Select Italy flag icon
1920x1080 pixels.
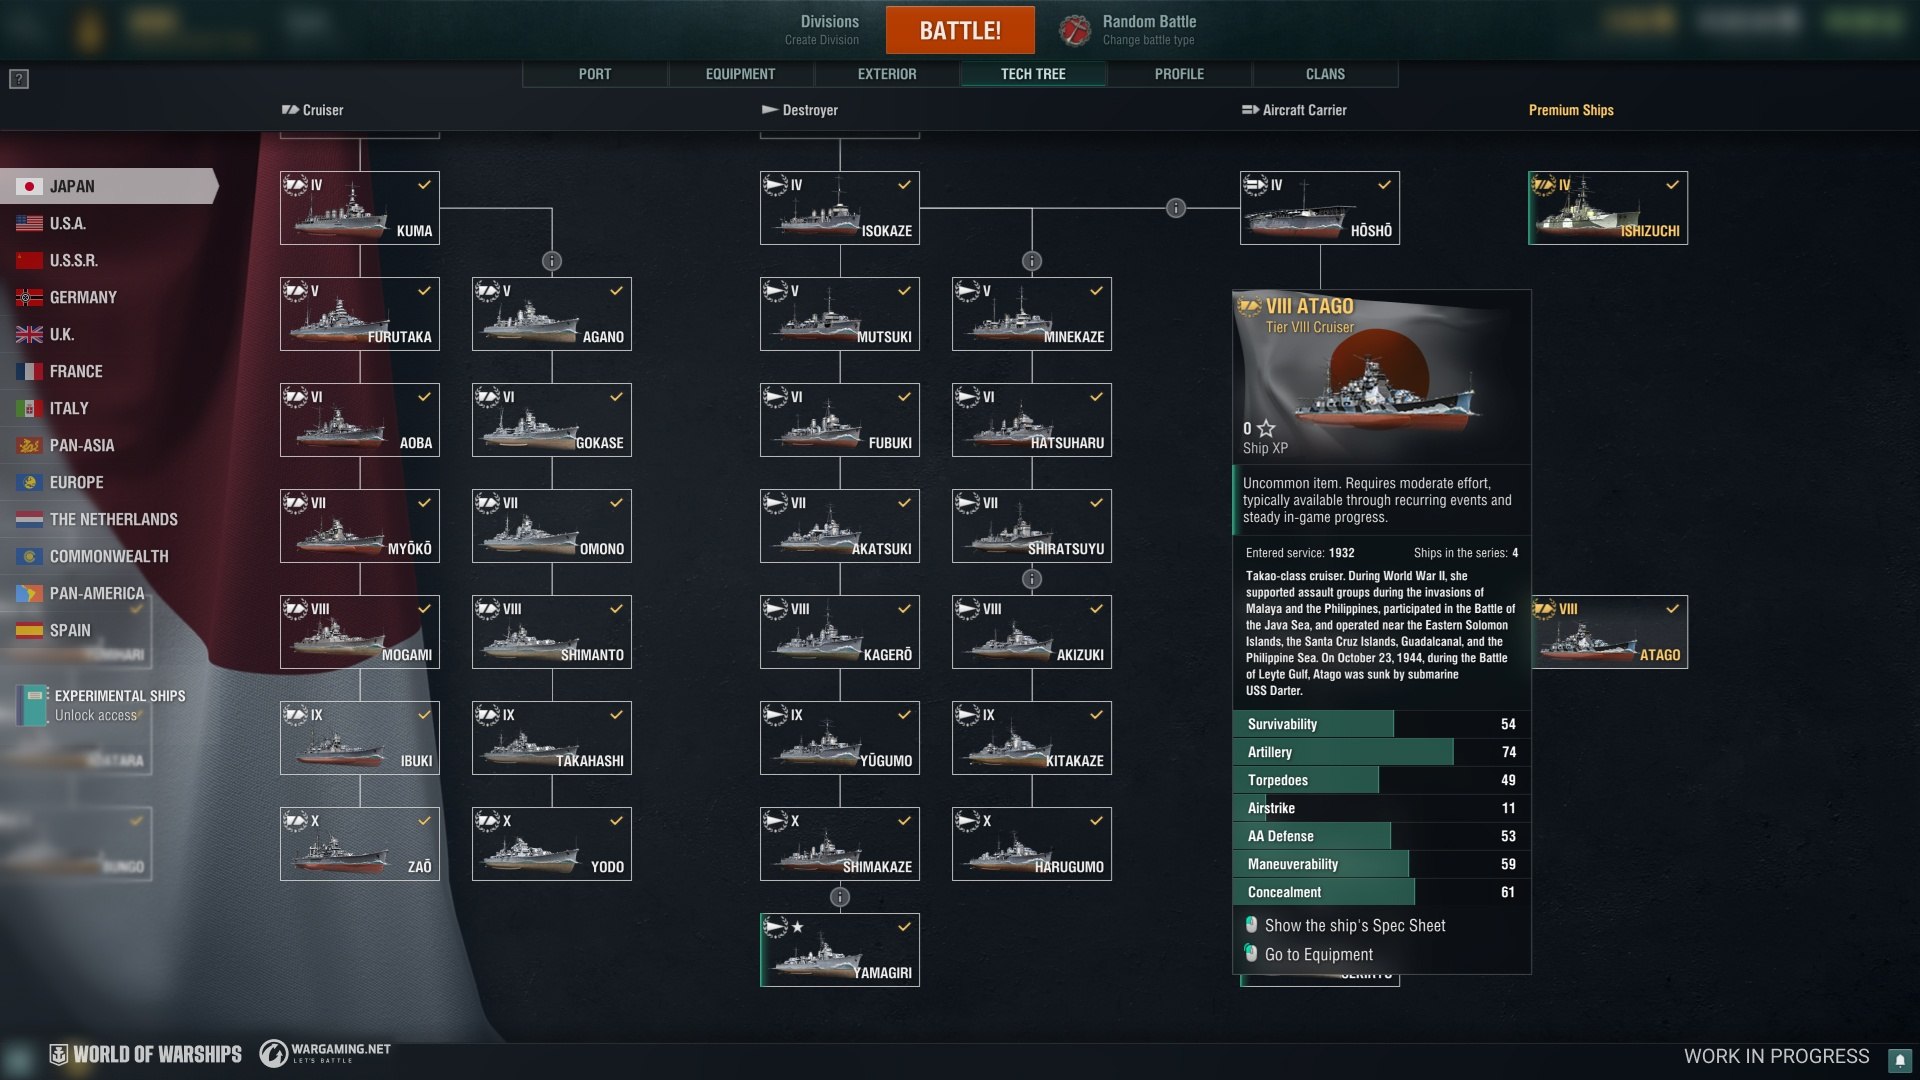[x=29, y=408]
